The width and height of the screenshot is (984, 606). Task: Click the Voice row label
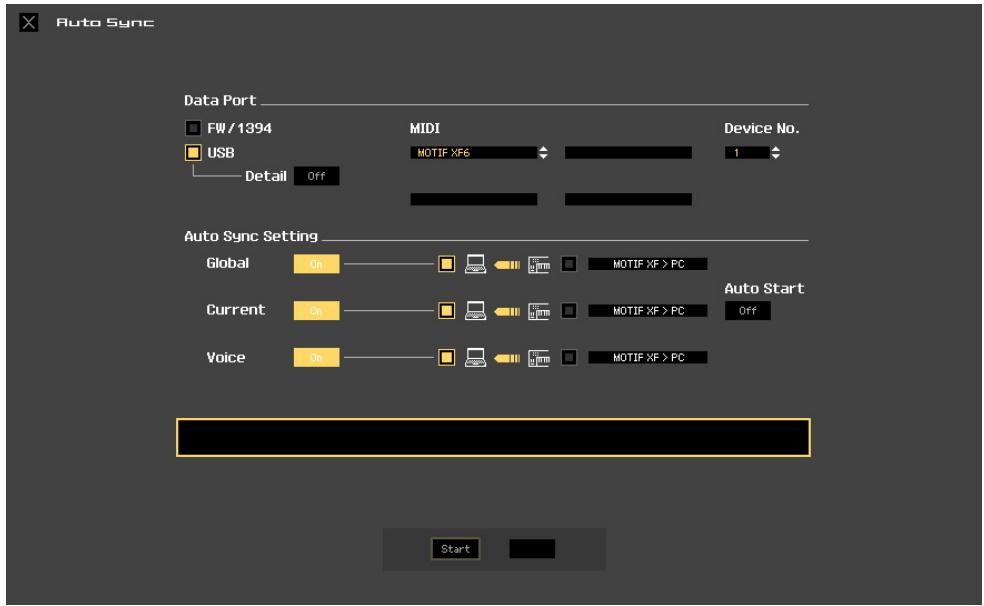(225, 358)
